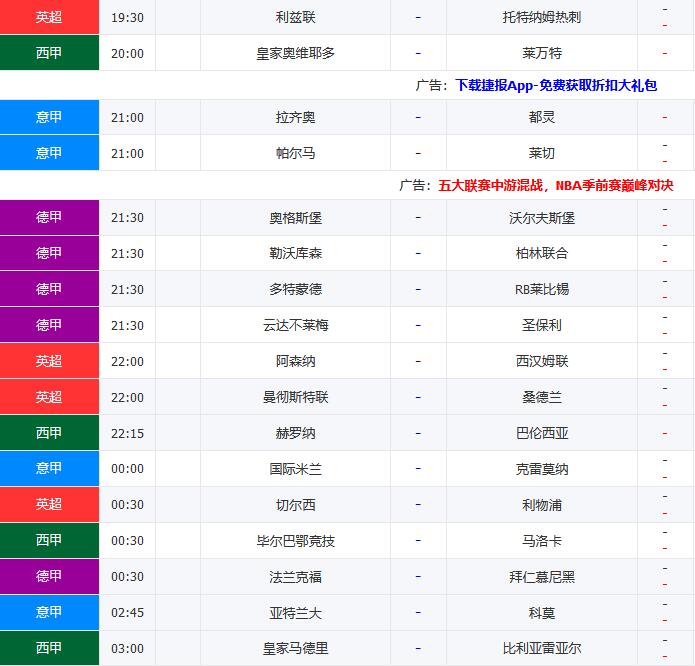
Task: Open the 西汉姆联 team name
Action: click(542, 361)
